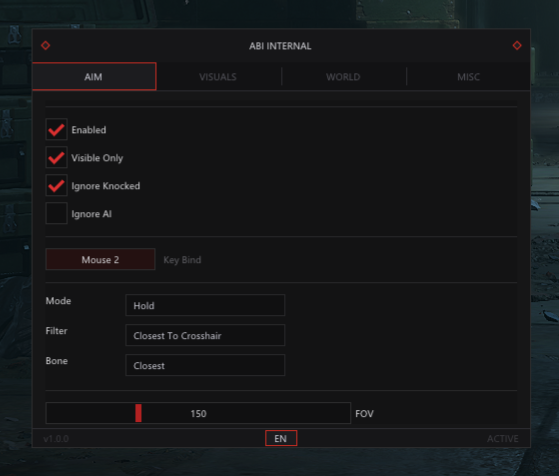The image size is (559, 476).
Task: Uncheck the Enabled checkbox
Action: click(x=56, y=129)
